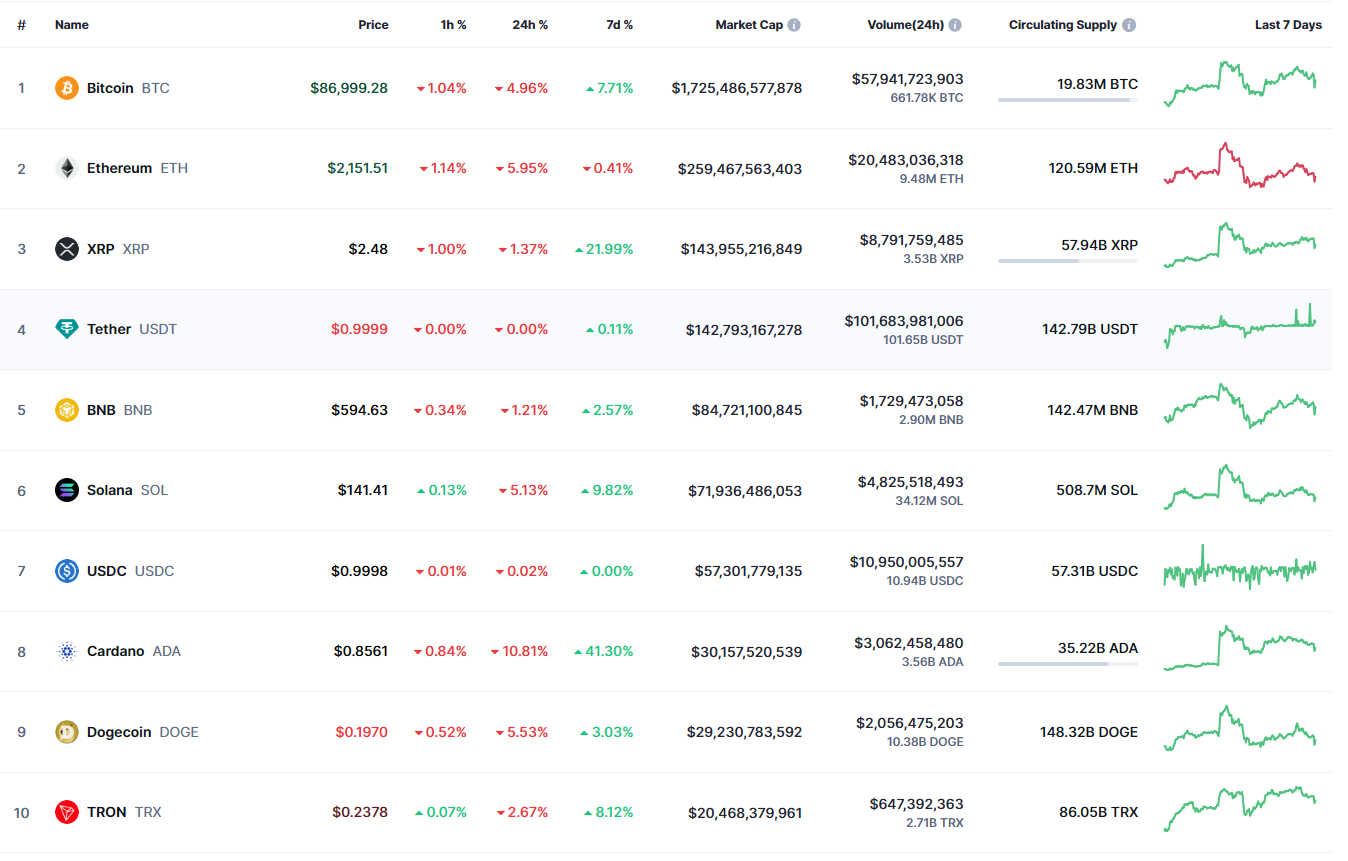Open Cardano's 7-day sparkline chart
This screenshot has width=1348, height=861.
(1240, 648)
